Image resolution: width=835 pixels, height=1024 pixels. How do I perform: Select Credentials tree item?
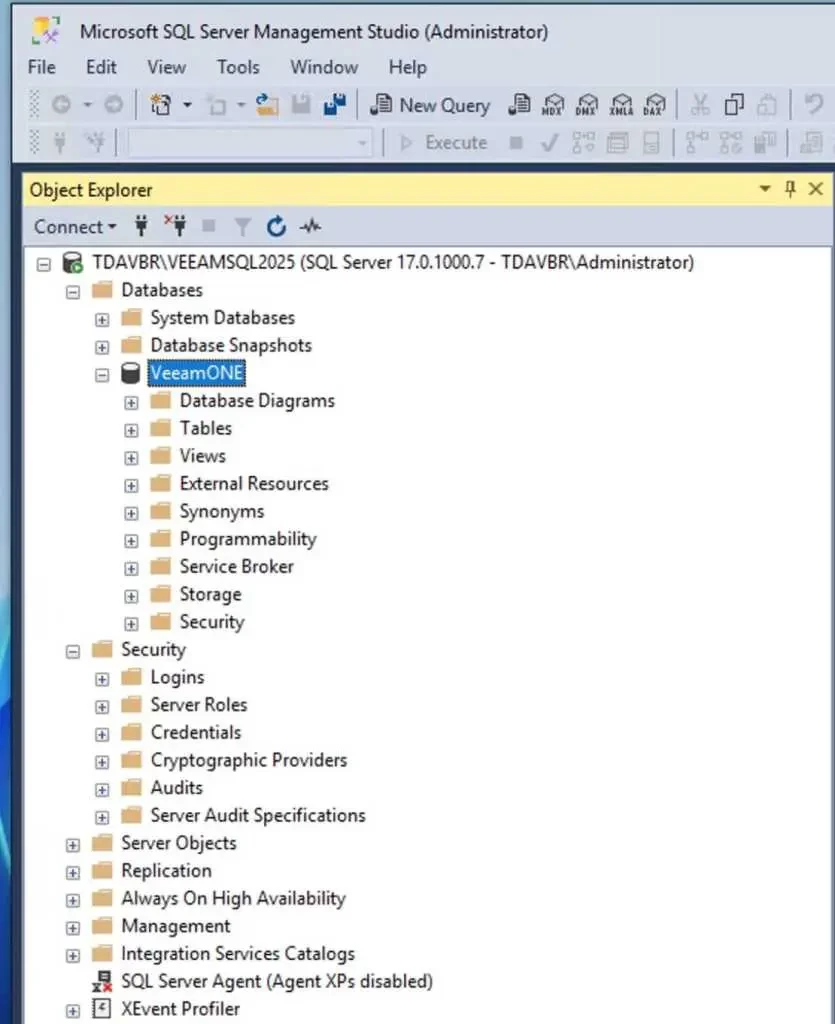pos(196,732)
